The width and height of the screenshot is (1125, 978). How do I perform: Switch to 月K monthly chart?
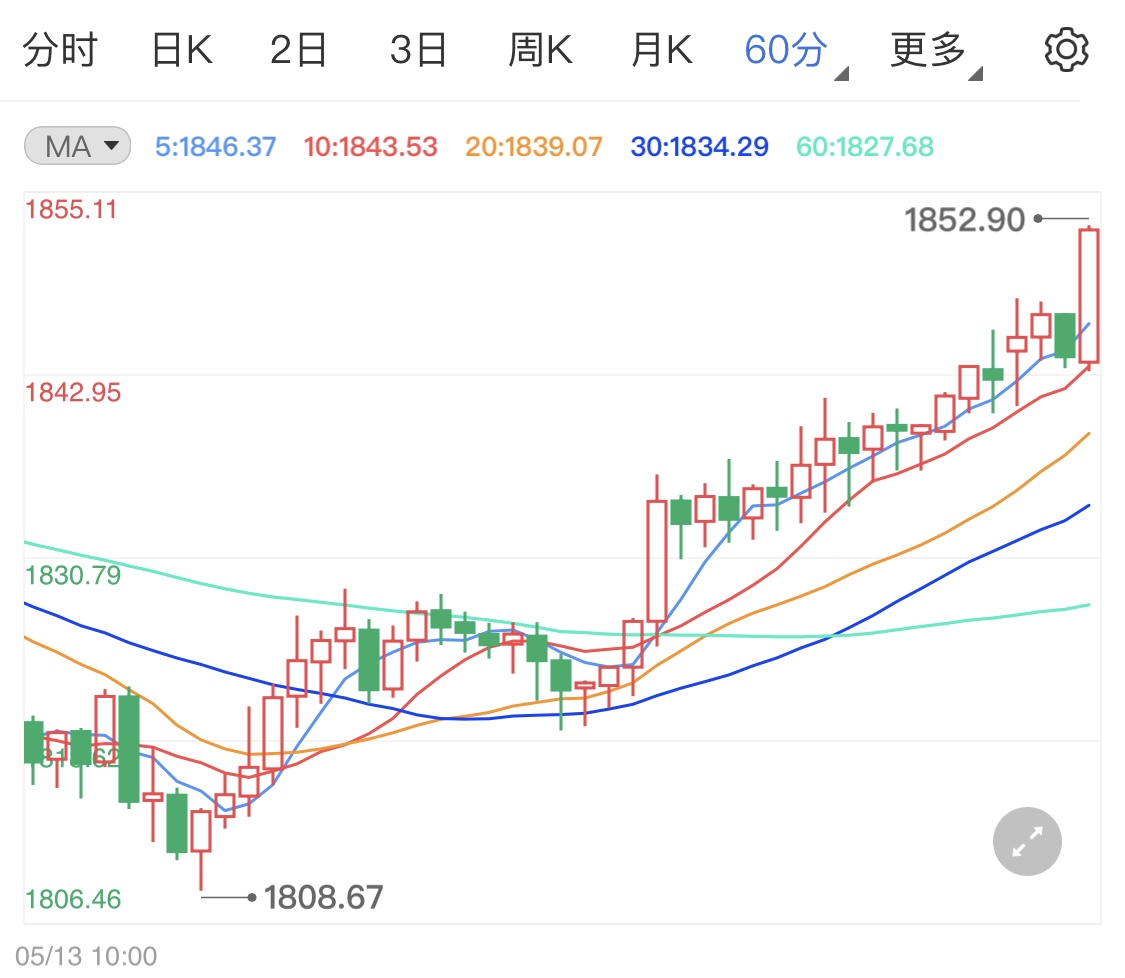click(662, 50)
